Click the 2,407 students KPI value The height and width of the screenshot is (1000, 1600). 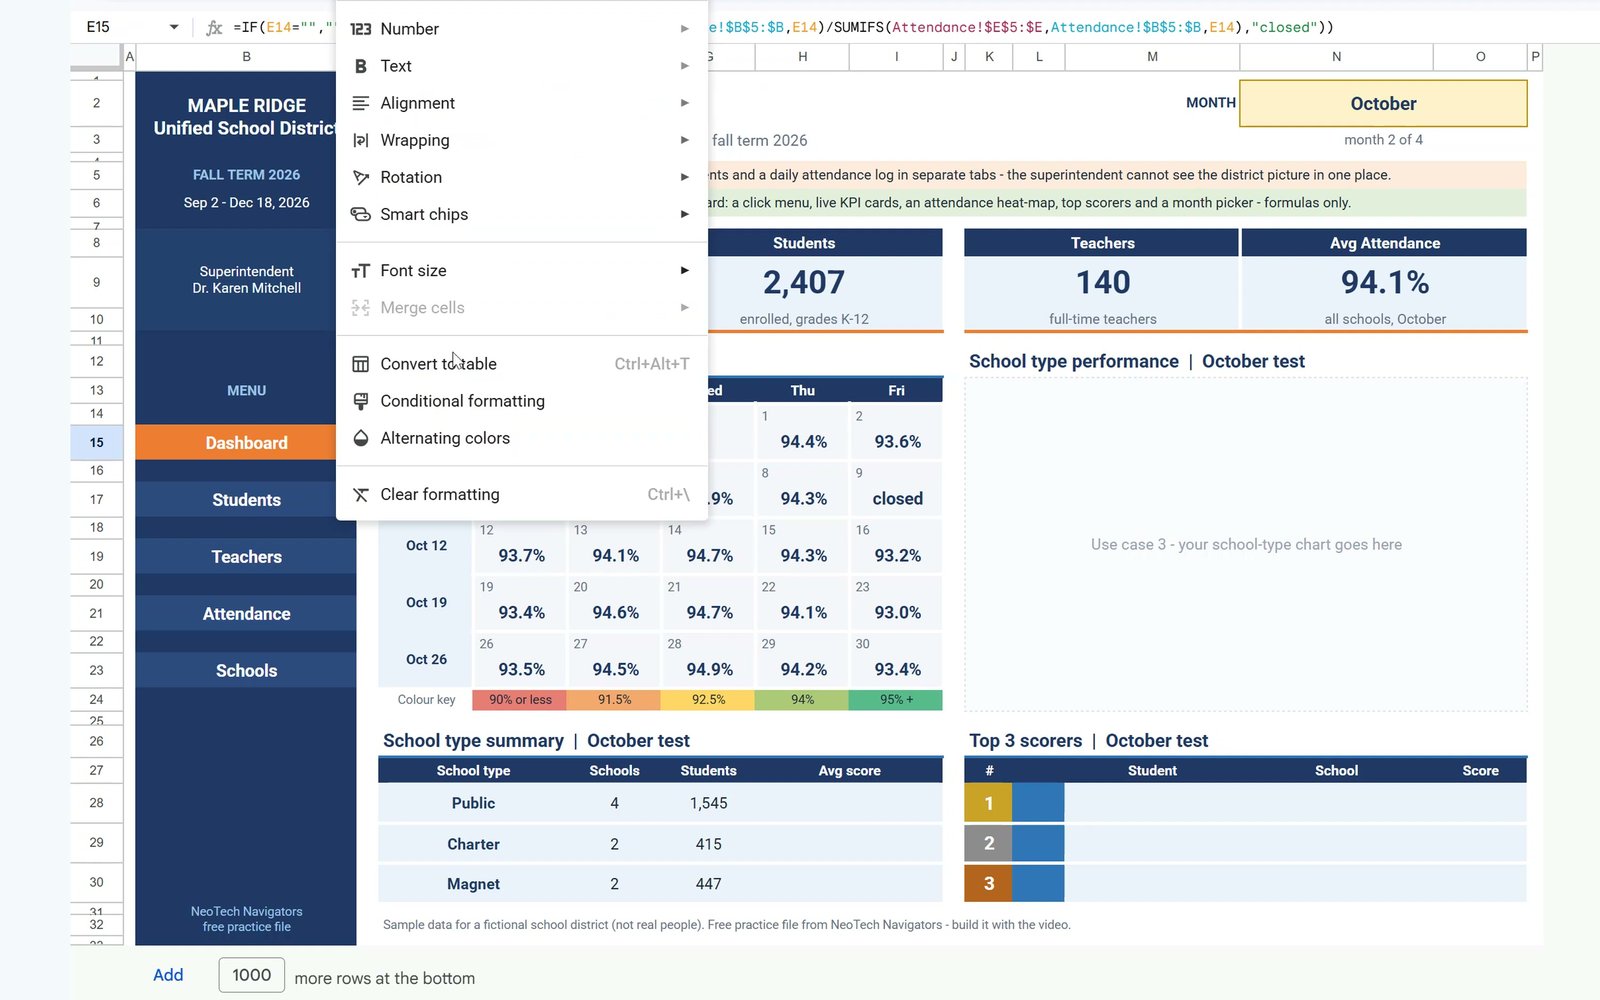tap(804, 283)
